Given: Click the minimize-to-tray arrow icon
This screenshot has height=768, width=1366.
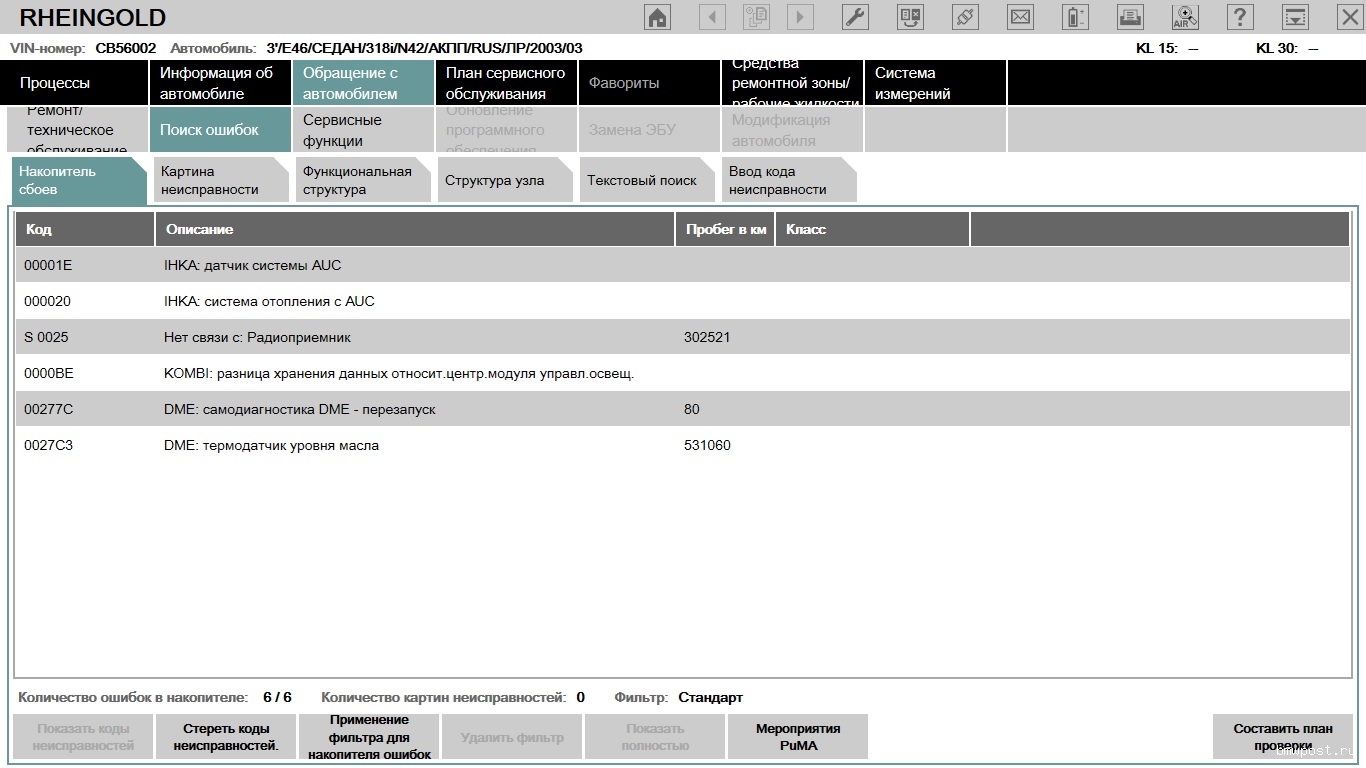Looking at the screenshot, I should coord(1295,17).
